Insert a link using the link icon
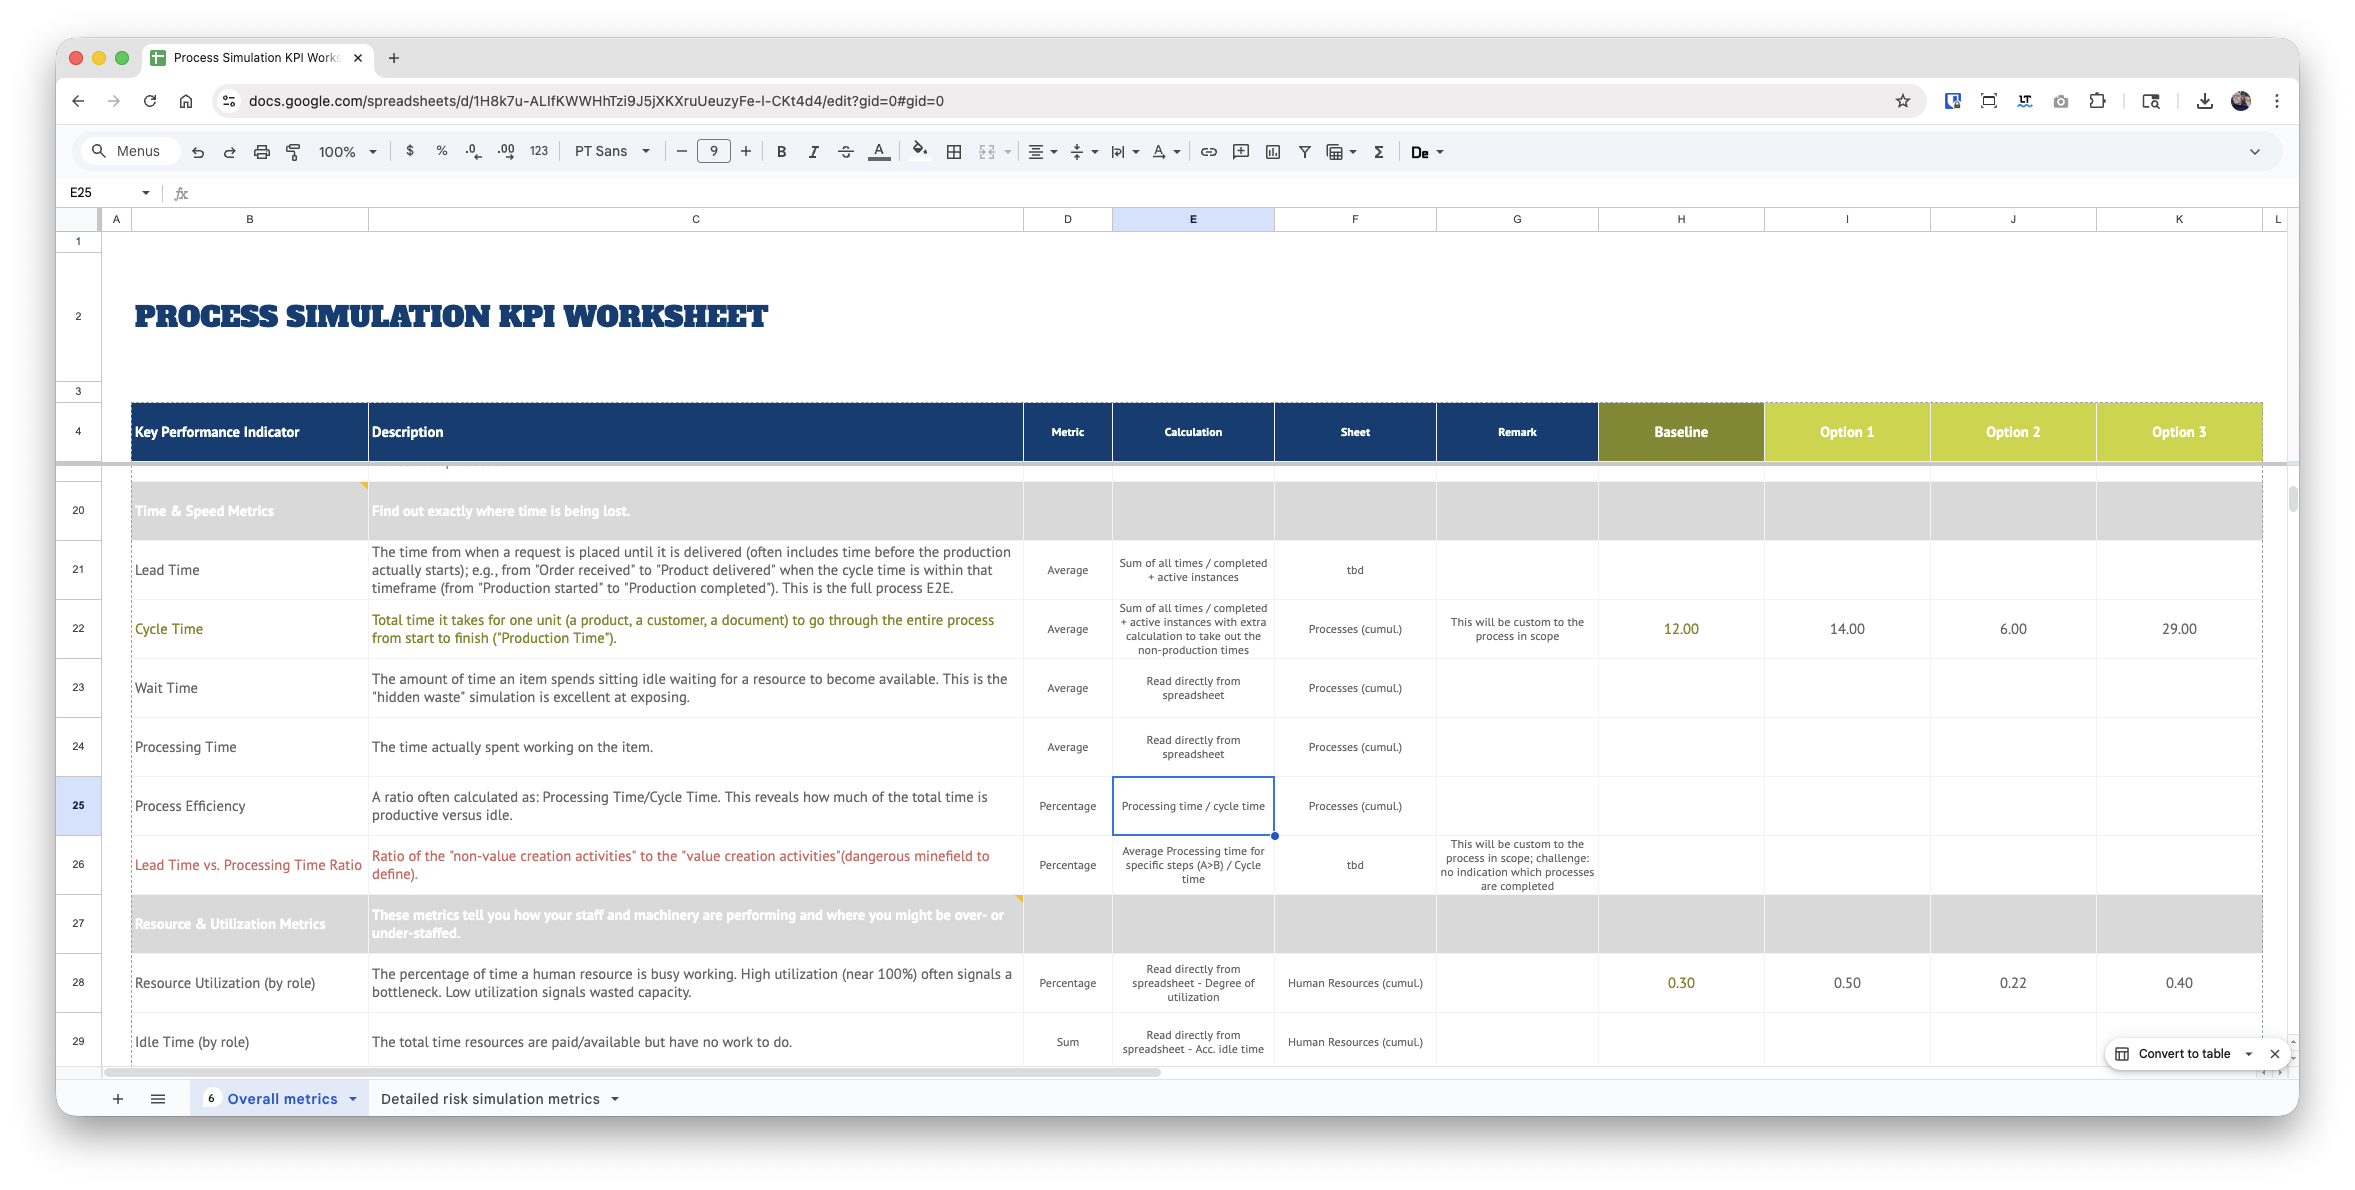Viewport: 2355px width, 1190px height. [x=1209, y=152]
